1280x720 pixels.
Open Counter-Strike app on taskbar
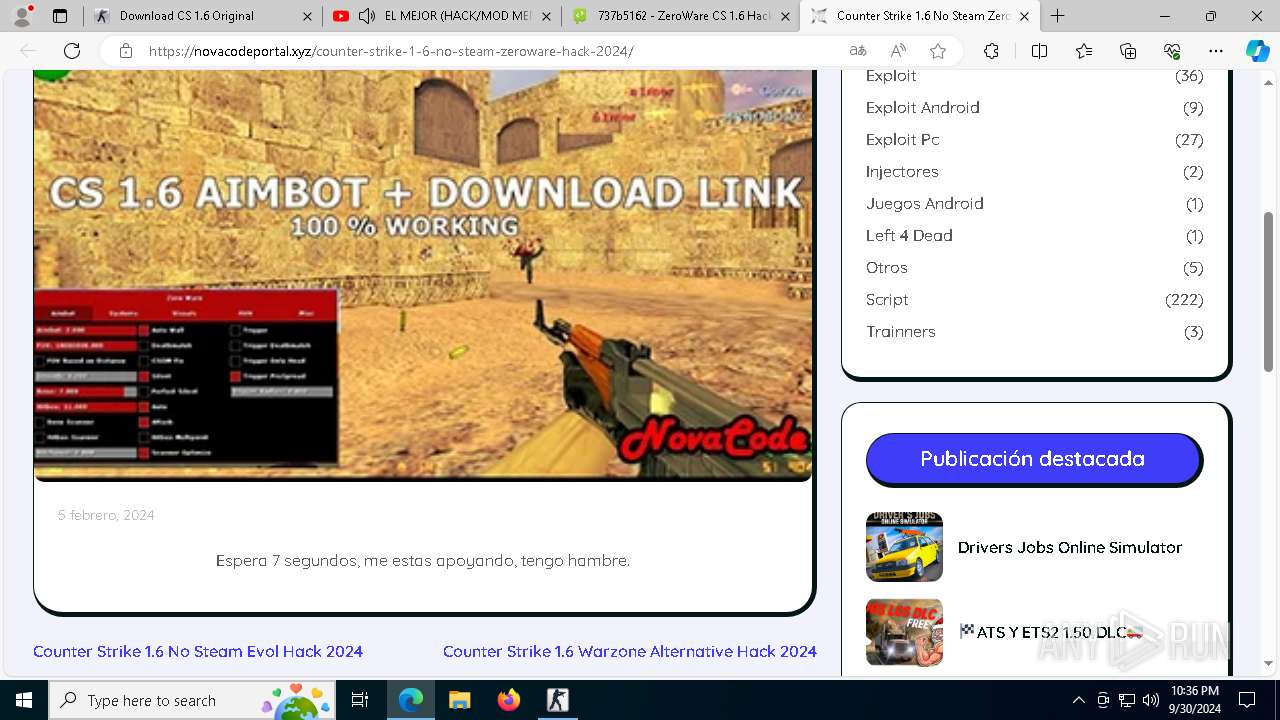pyautogui.click(x=557, y=700)
